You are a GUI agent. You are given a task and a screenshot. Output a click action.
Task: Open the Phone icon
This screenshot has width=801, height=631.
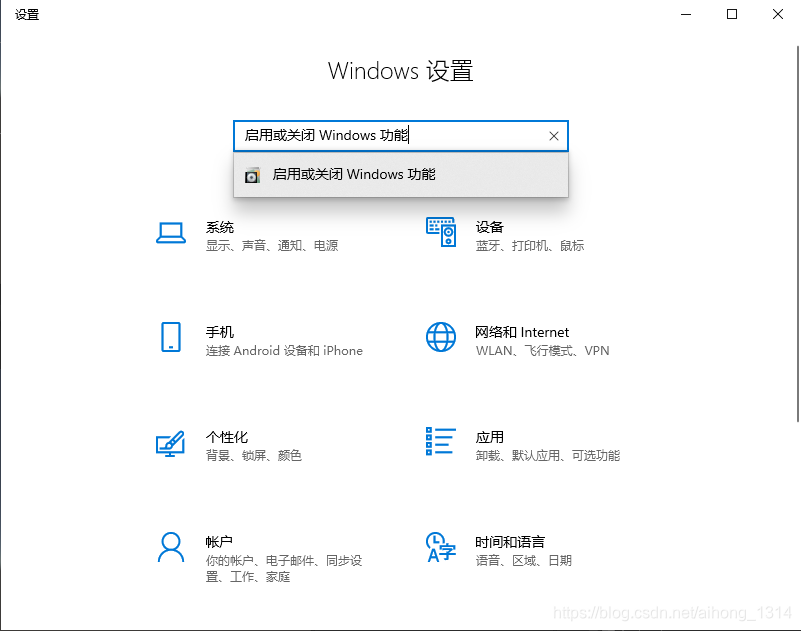tap(171, 337)
